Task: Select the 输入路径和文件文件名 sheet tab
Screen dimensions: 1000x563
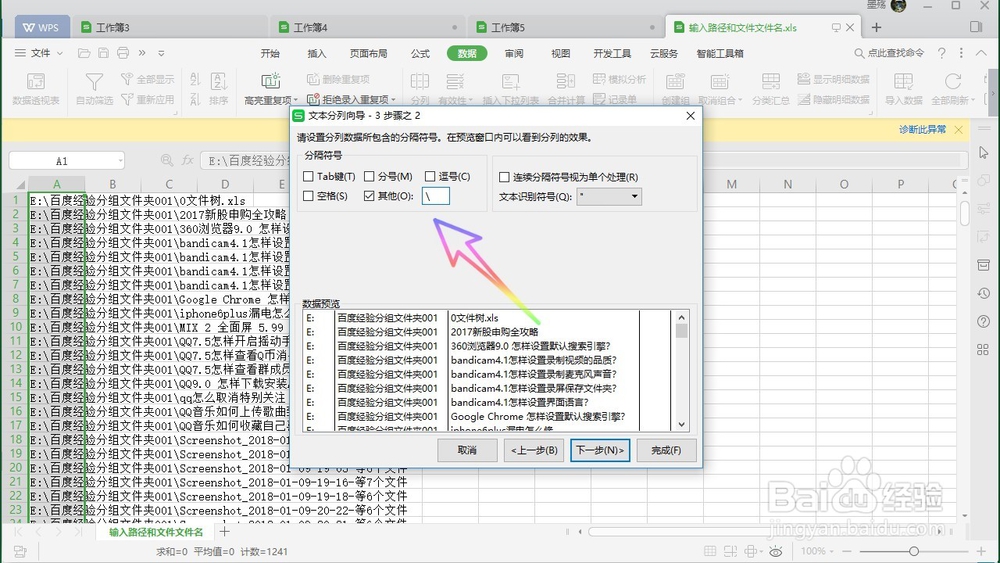Action: [155, 532]
